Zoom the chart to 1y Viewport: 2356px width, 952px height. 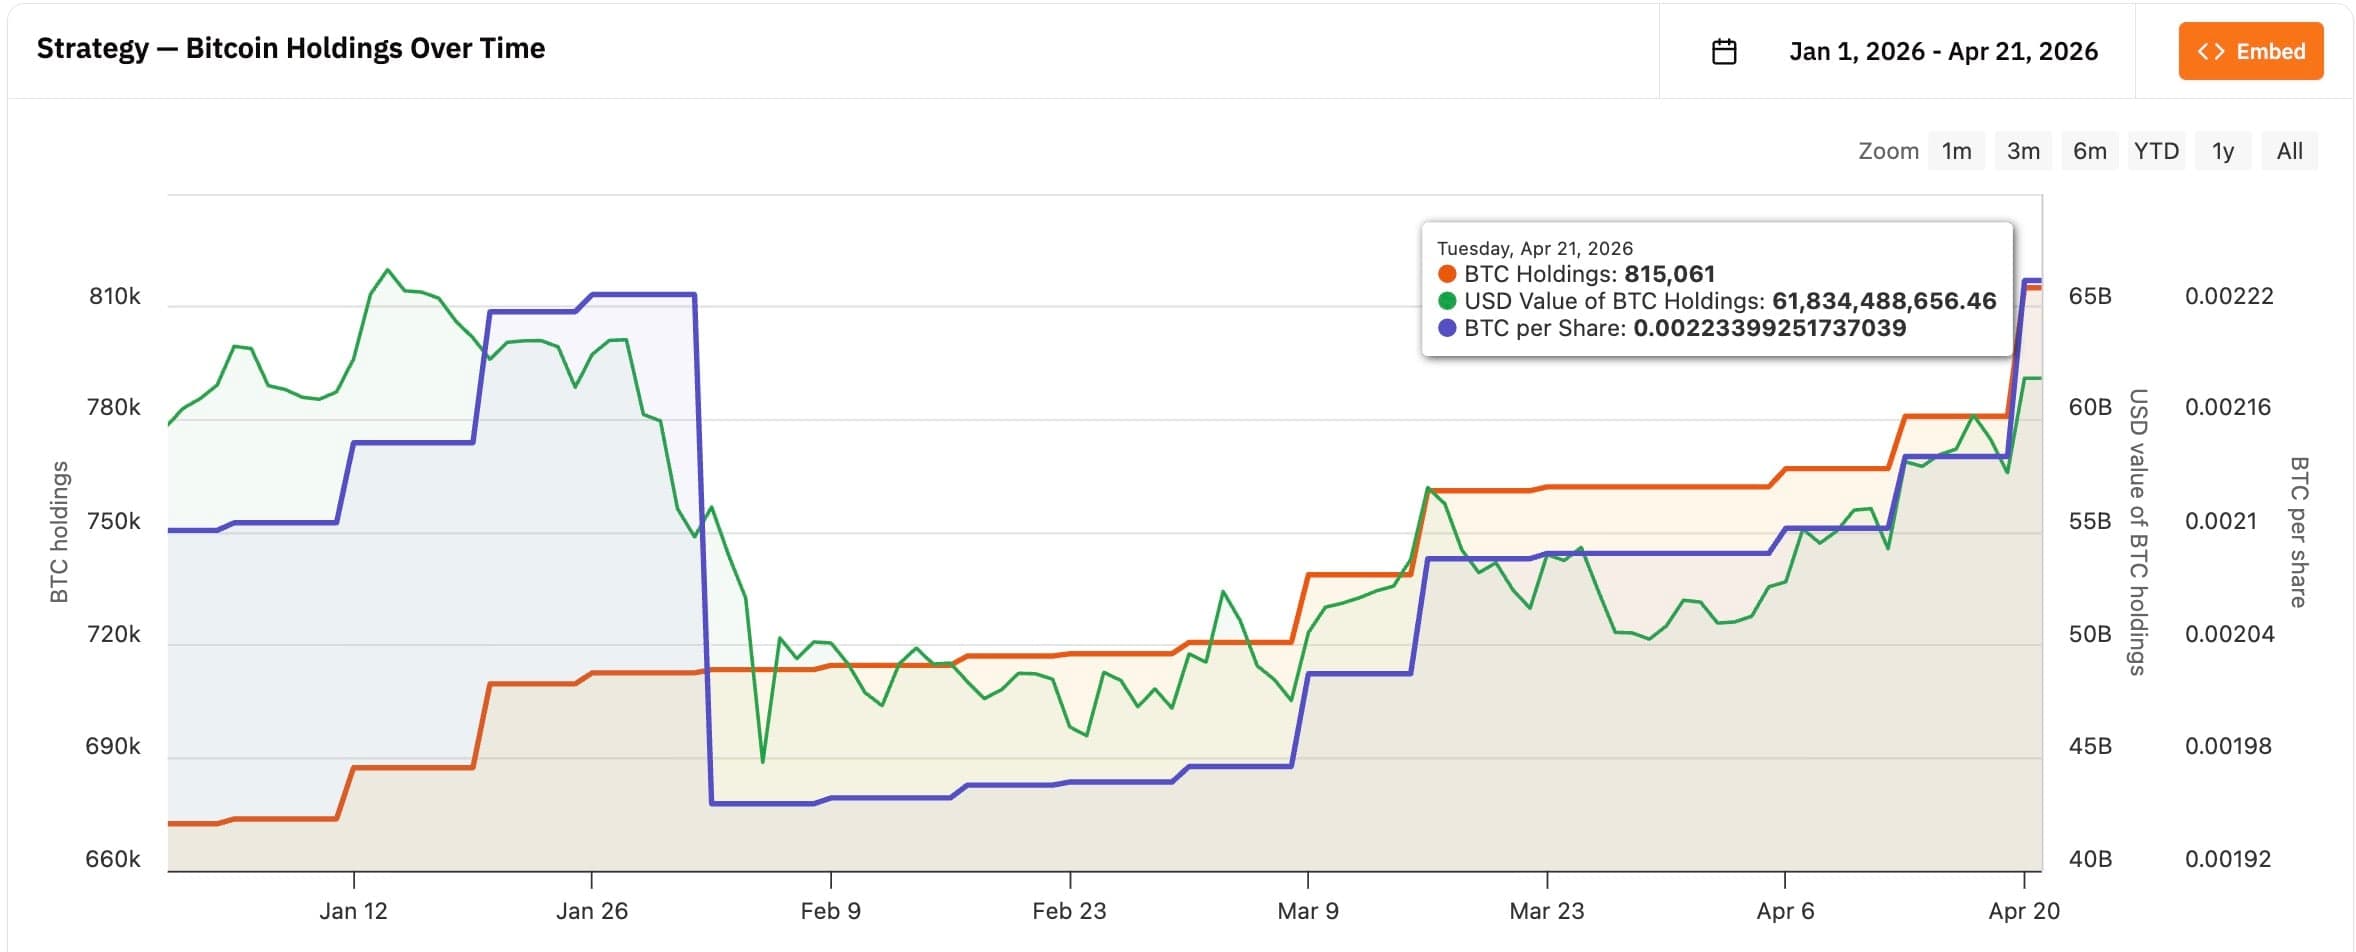pos(2222,151)
